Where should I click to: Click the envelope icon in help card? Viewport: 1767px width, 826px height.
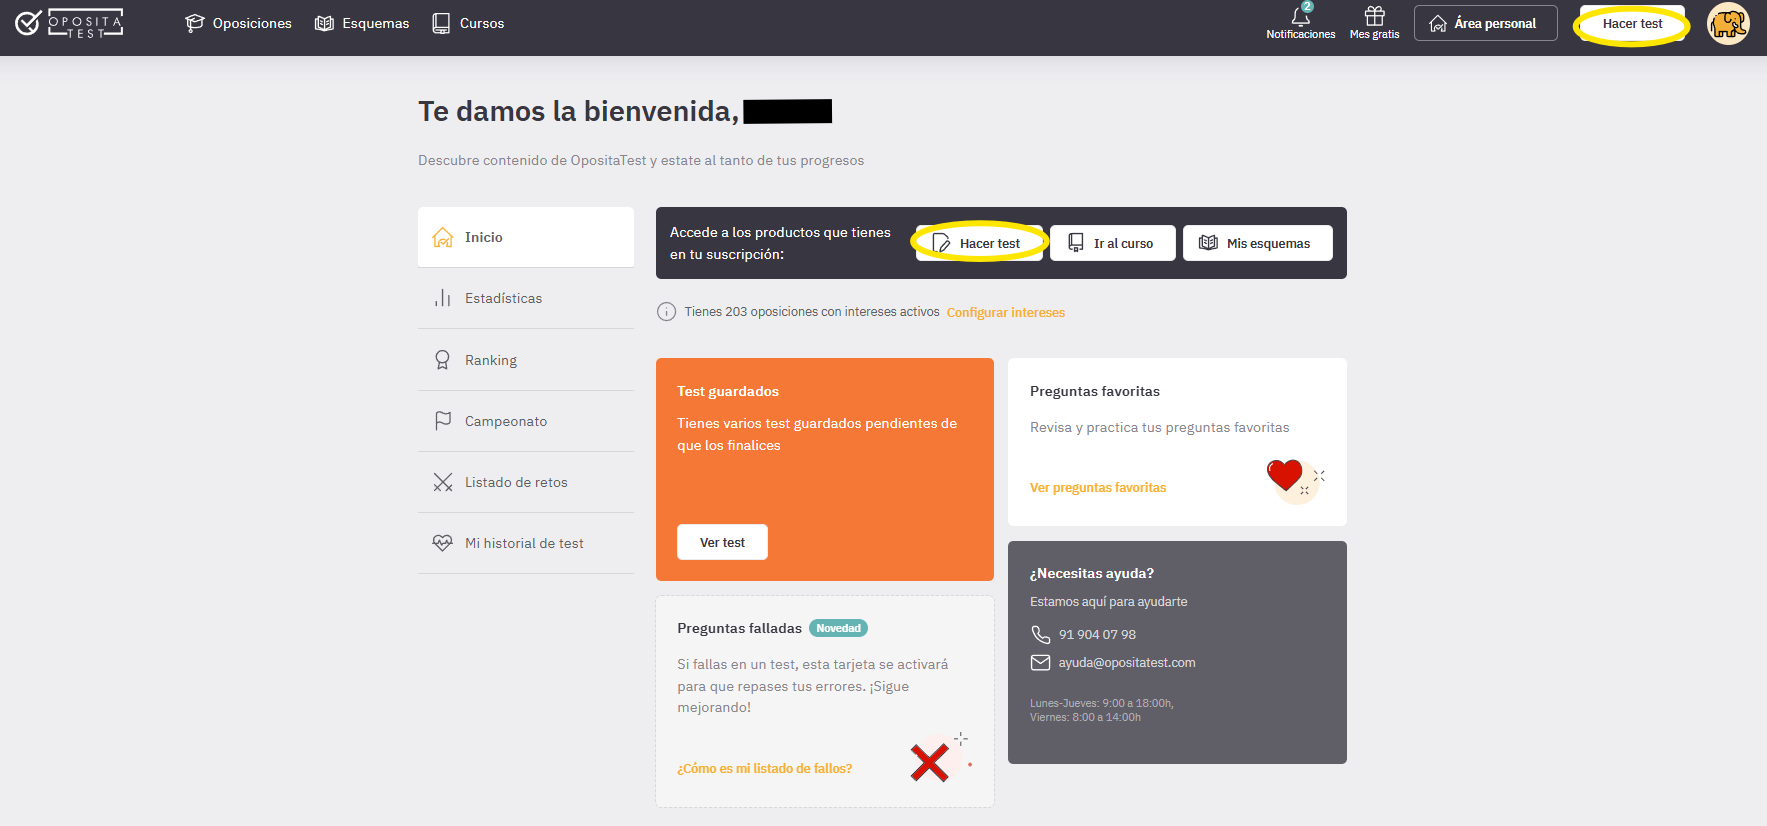pyautogui.click(x=1041, y=663)
